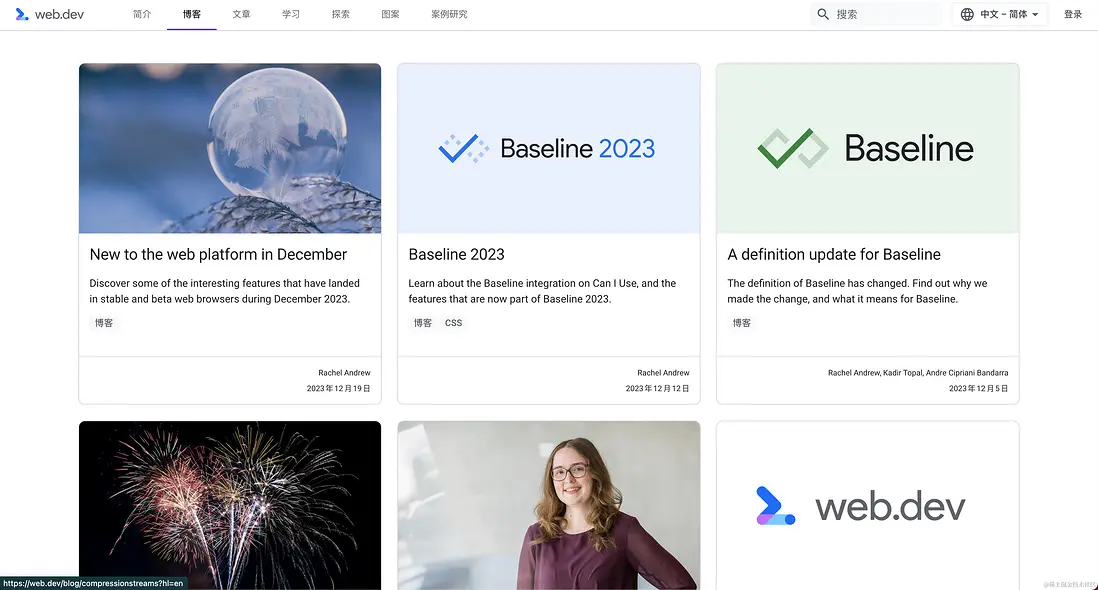Click the 登录 sign-in link
This screenshot has width=1098, height=590.
coord(1073,14)
